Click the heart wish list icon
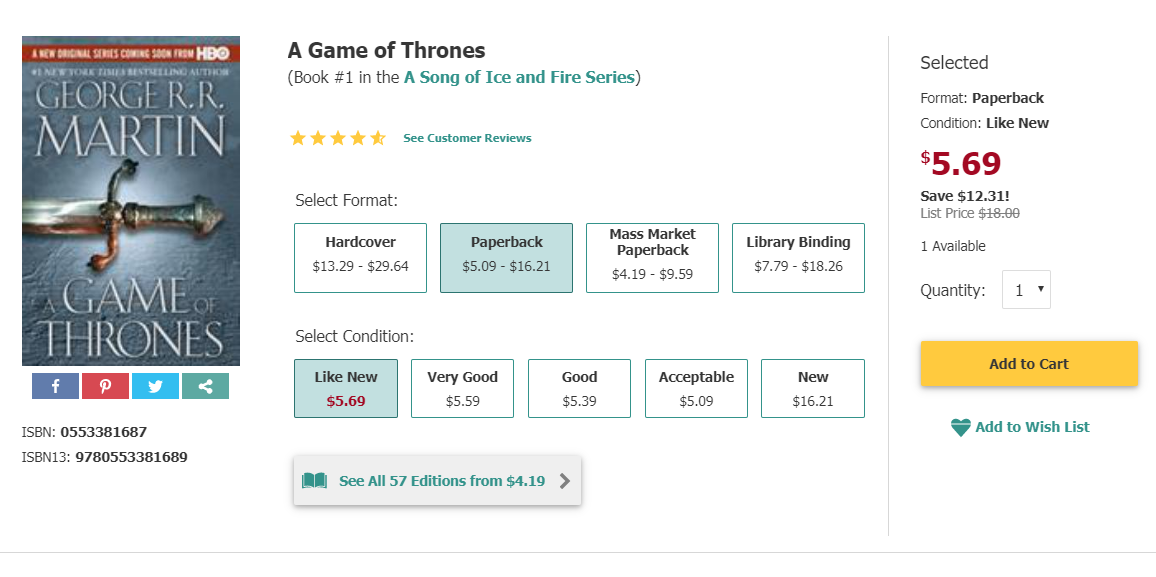 (960, 428)
